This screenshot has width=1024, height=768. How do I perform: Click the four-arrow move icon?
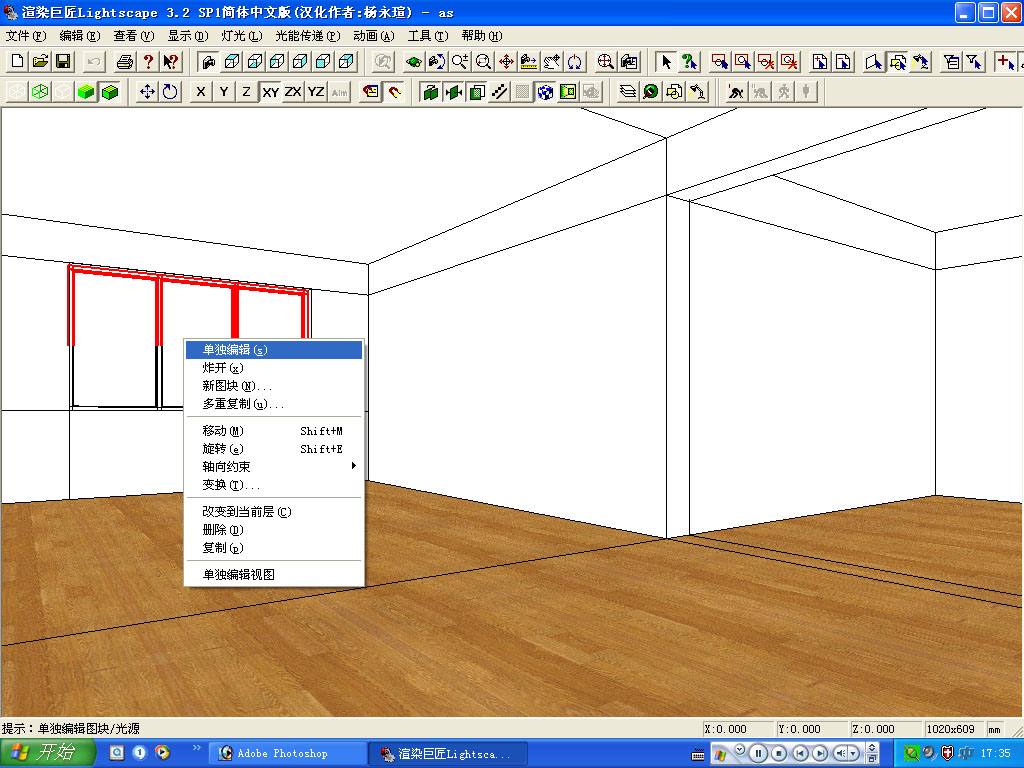pos(147,92)
